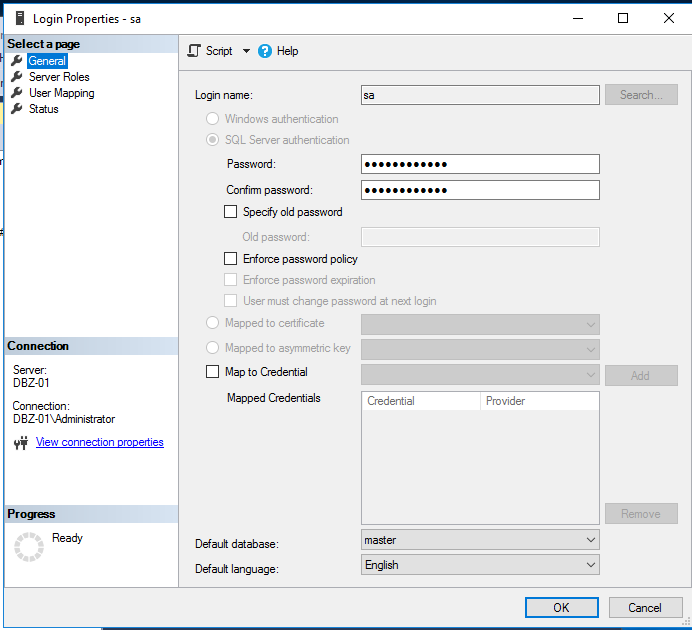Open View connection properties link
Image resolution: width=692 pixels, height=630 pixels.
[x=100, y=442]
